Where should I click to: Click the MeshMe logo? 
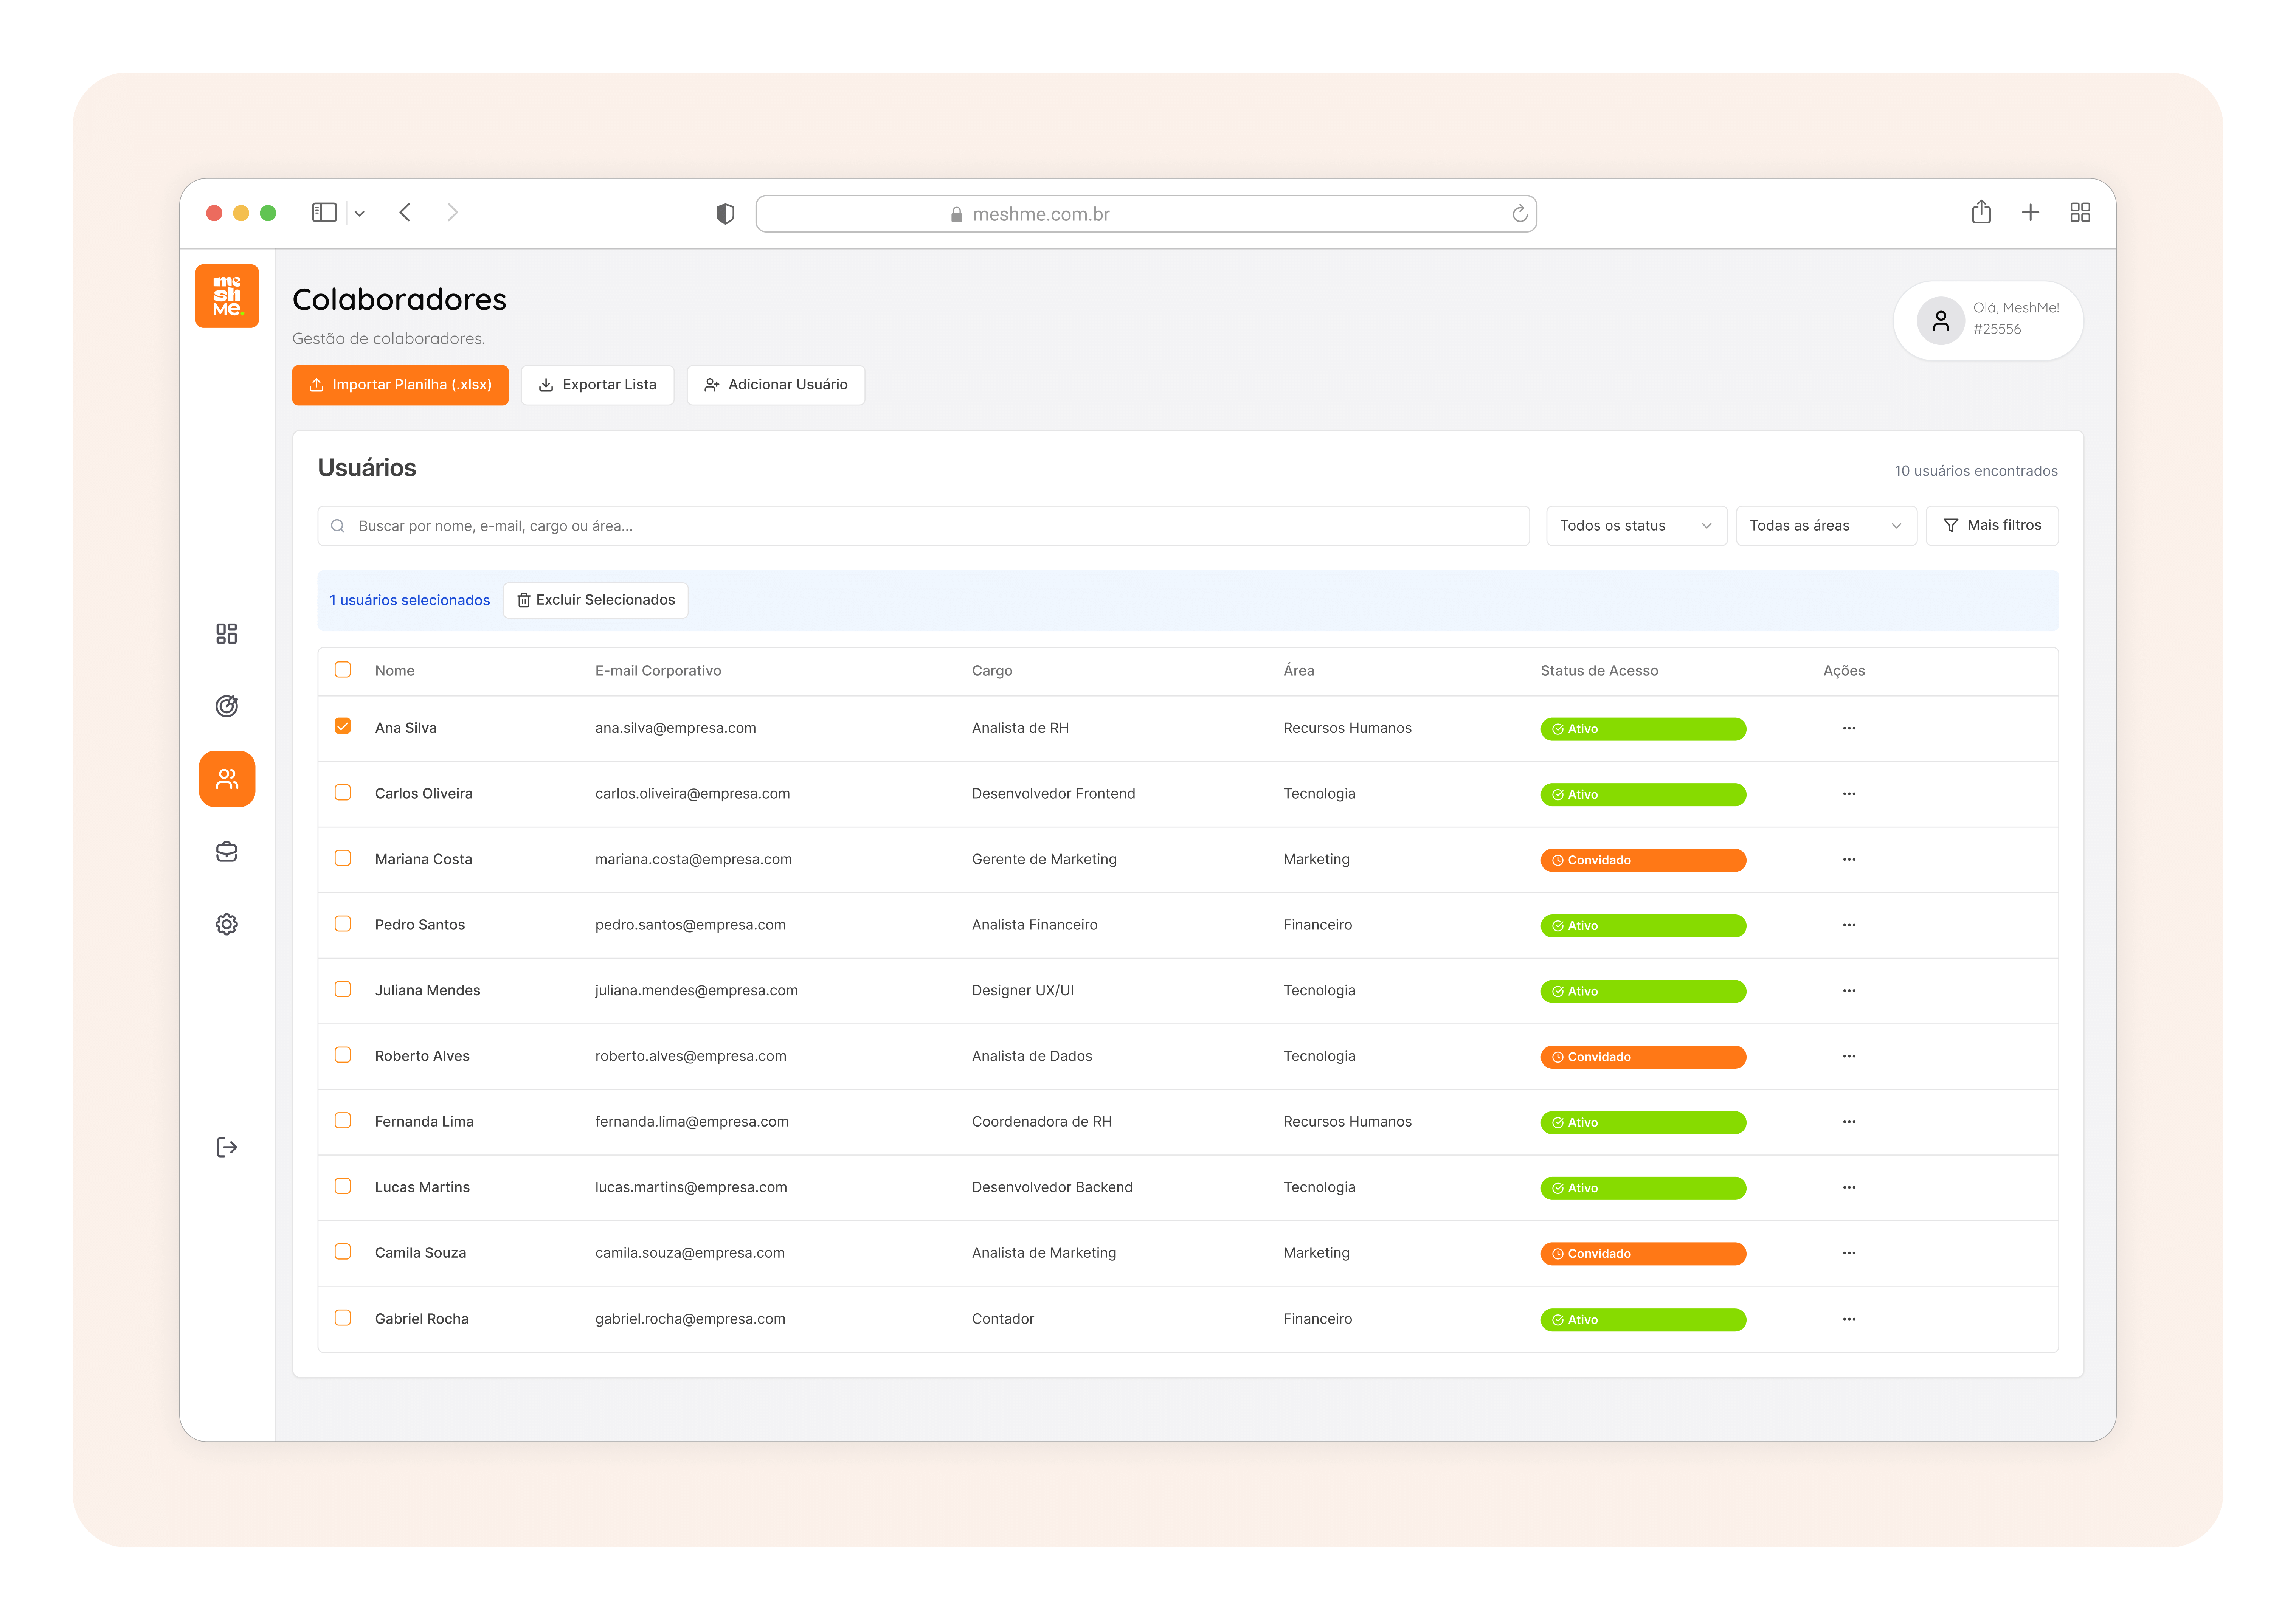227,296
